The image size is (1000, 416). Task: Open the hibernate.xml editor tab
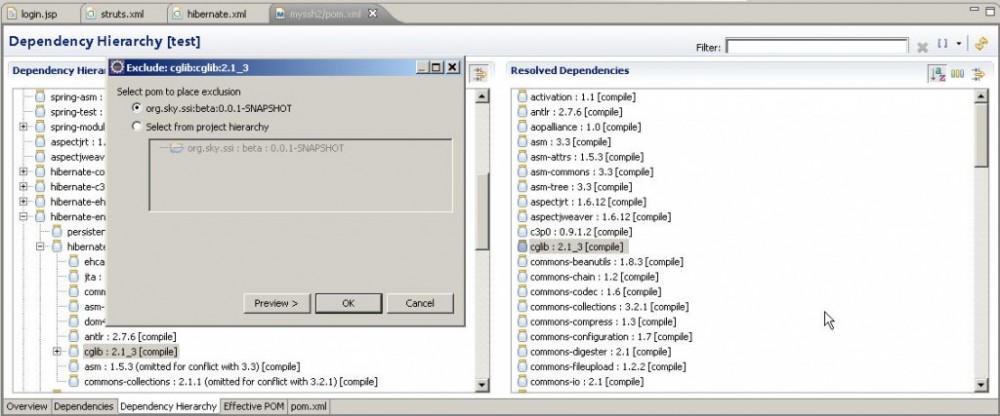215,13
